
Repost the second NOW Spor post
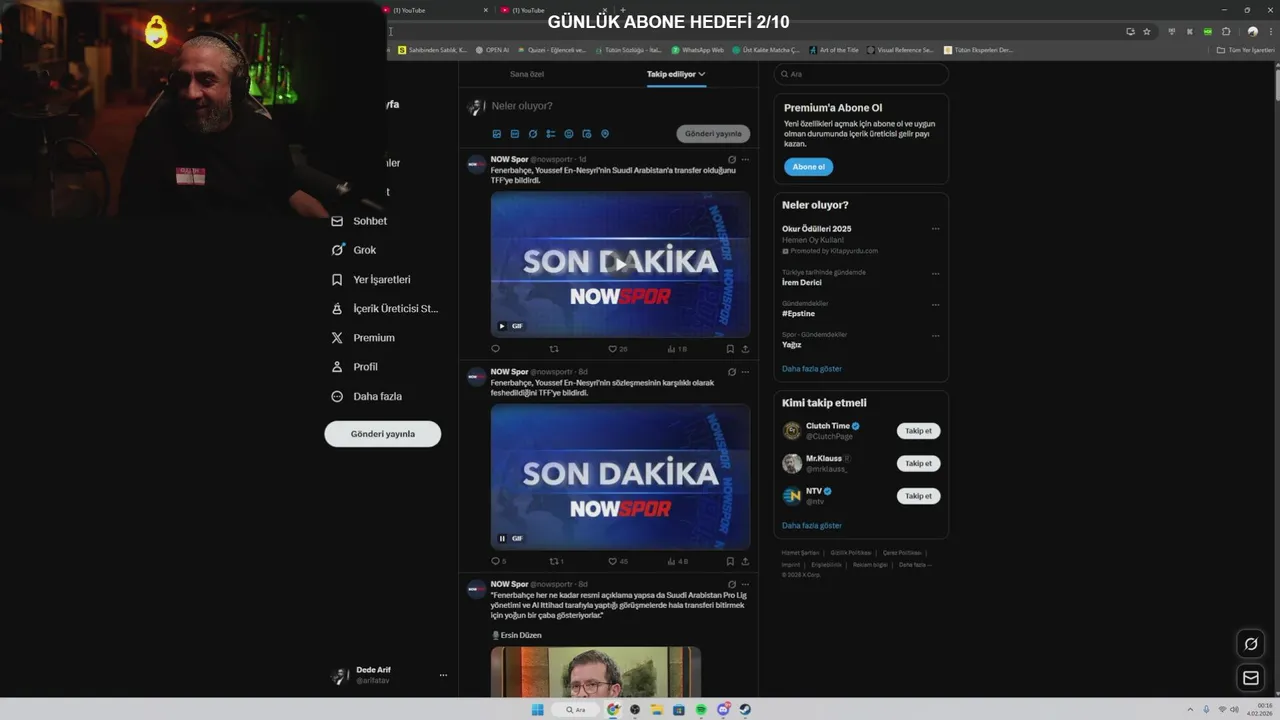[557, 561]
